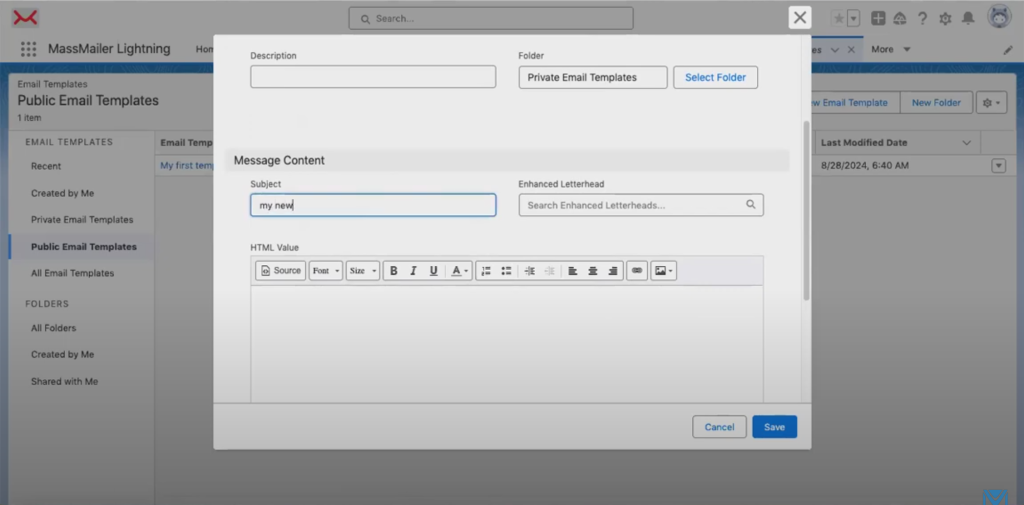Click the date 8/28/2024, 6:40 AM
Image resolution: width=1024 pixels, height=505 pixels.
(865, 165)
